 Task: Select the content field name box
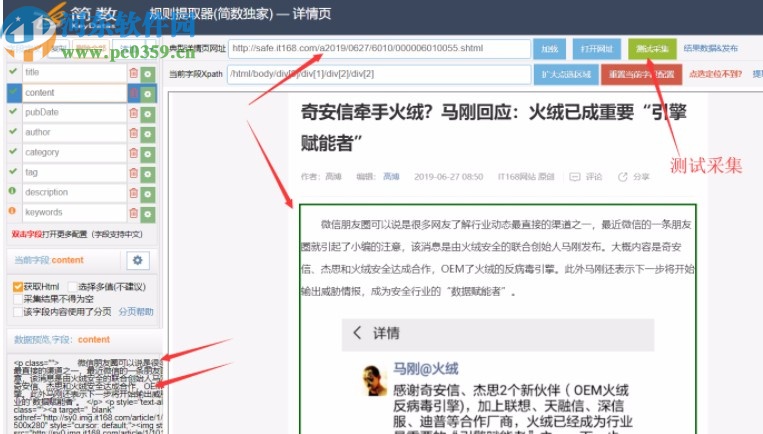(x=74, y=93)
